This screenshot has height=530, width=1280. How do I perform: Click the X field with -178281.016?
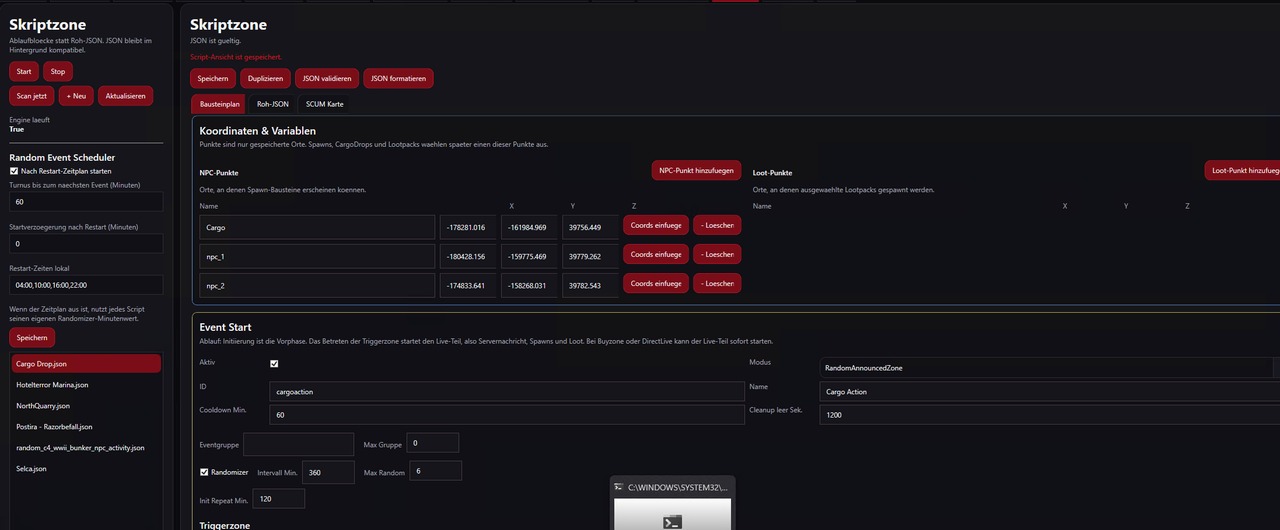coord(468,227)
